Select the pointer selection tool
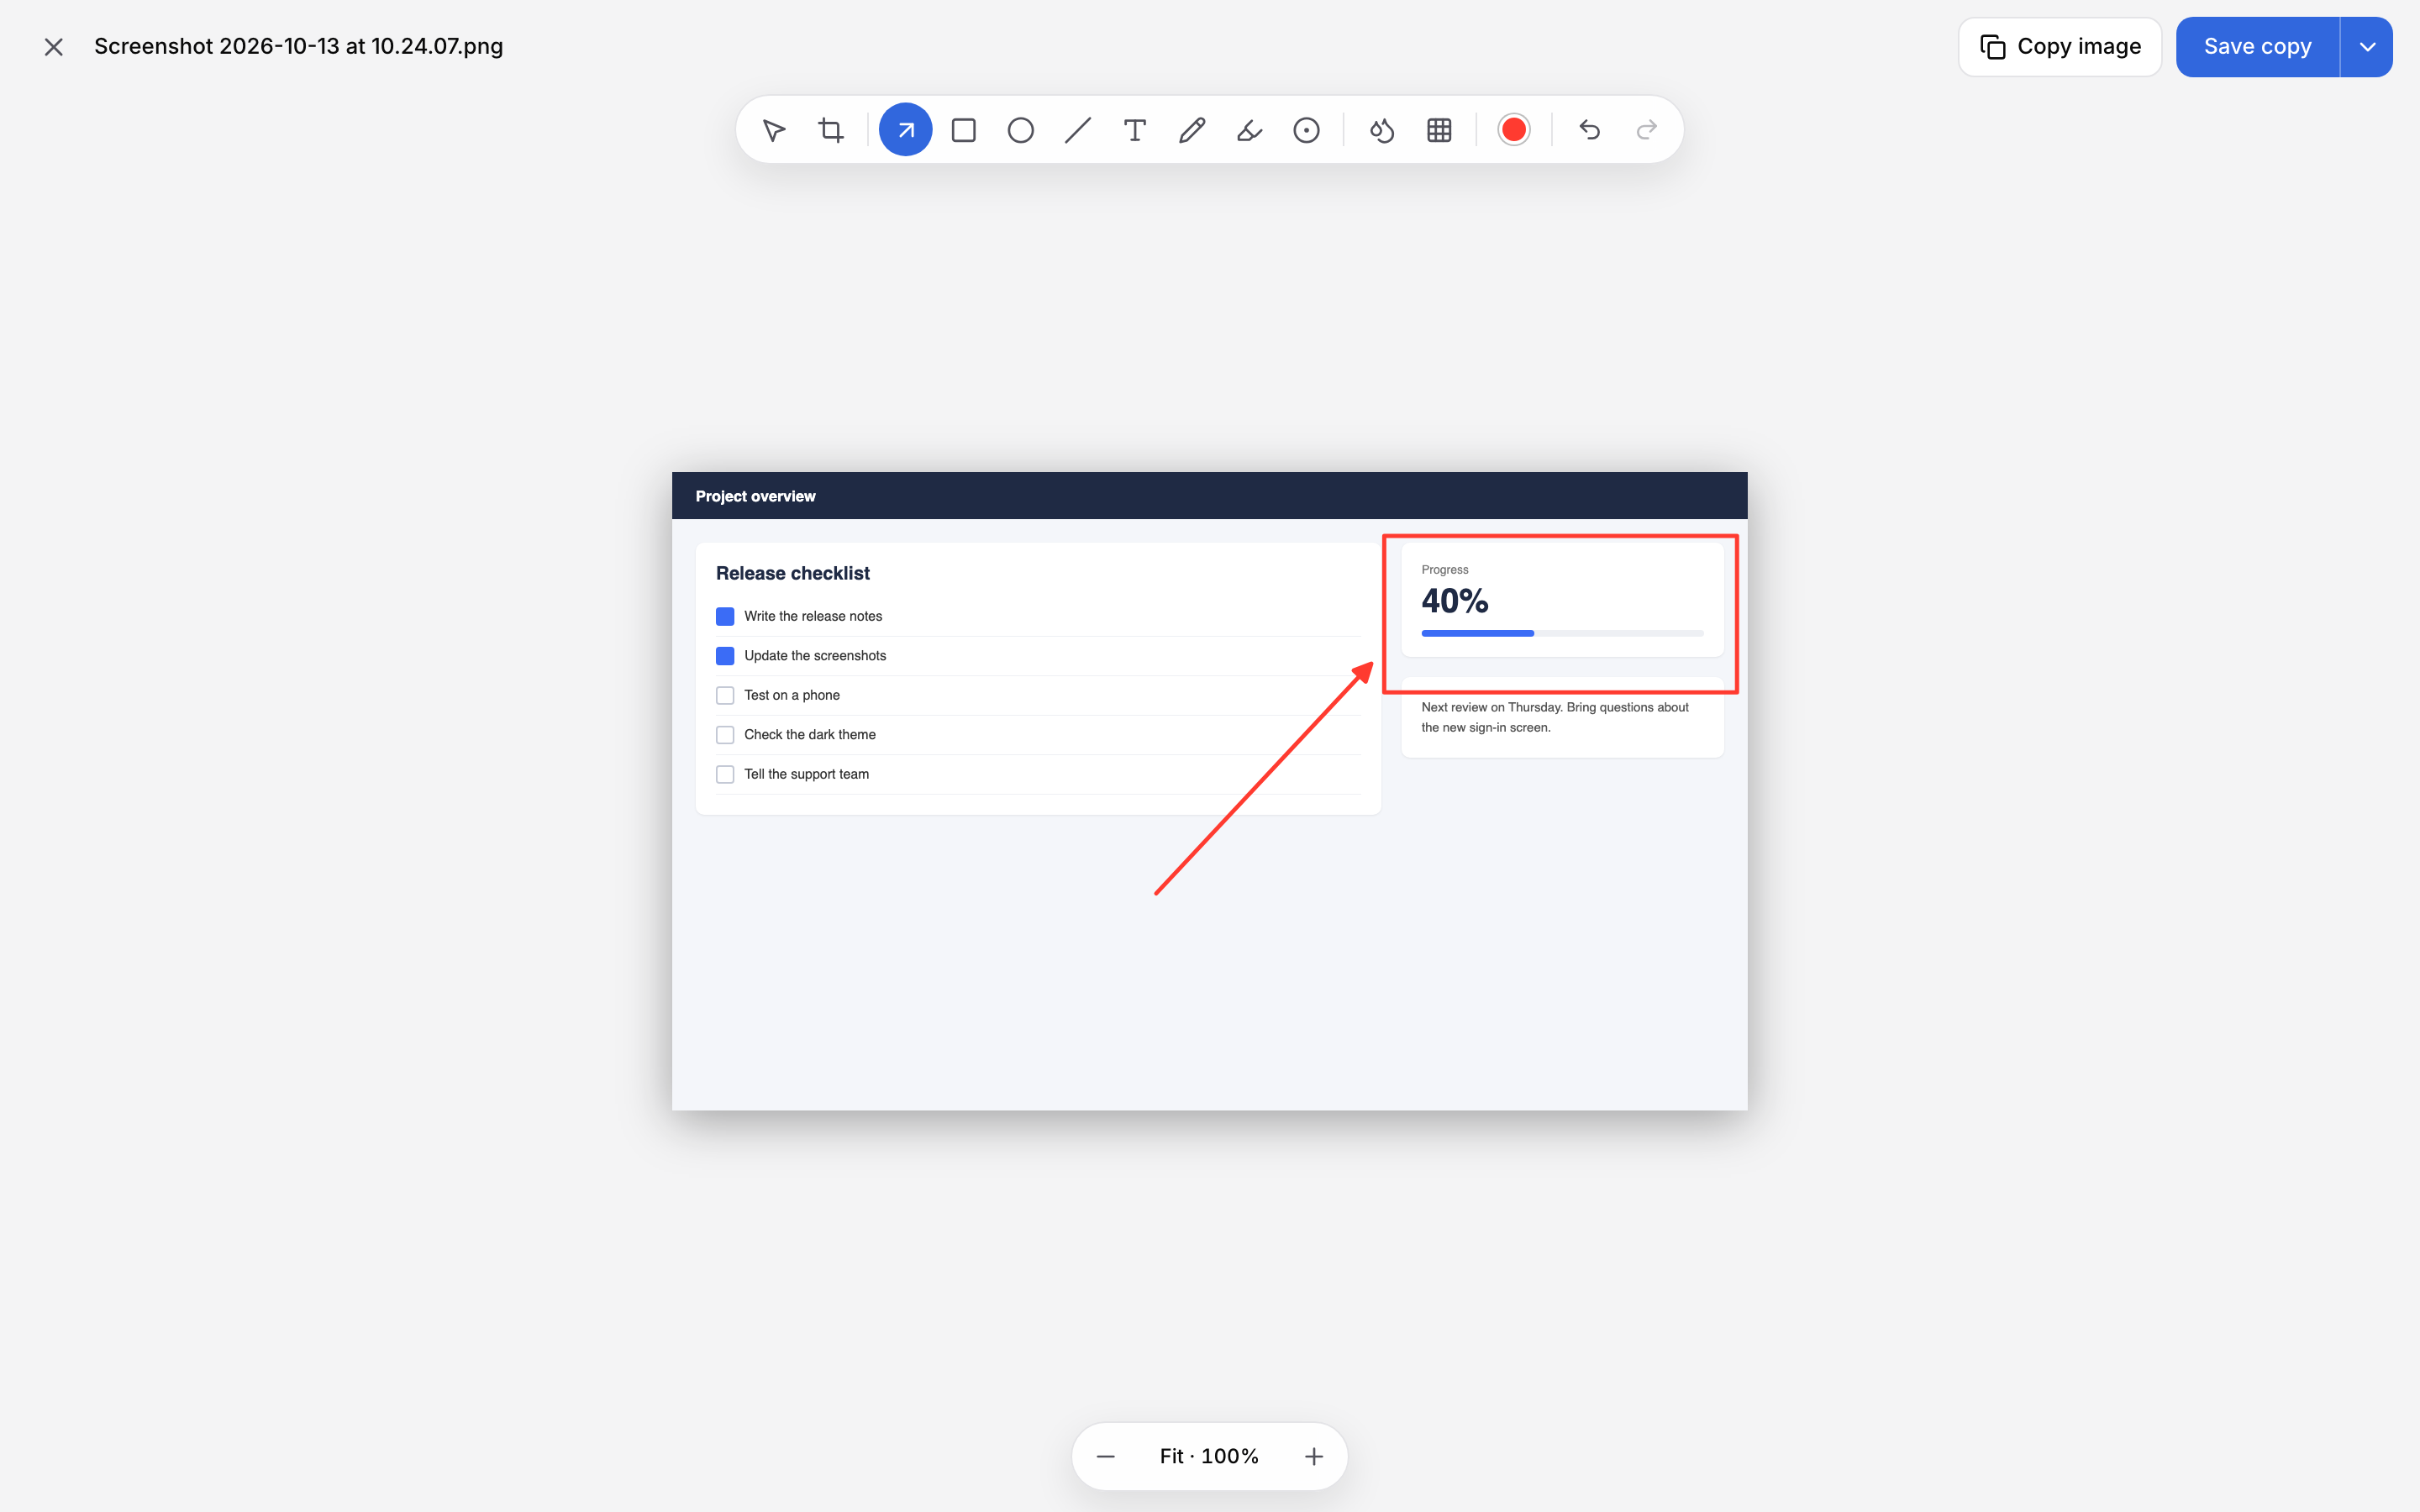This screenshot has width=2420, height=1512. [x=773, y=130]
